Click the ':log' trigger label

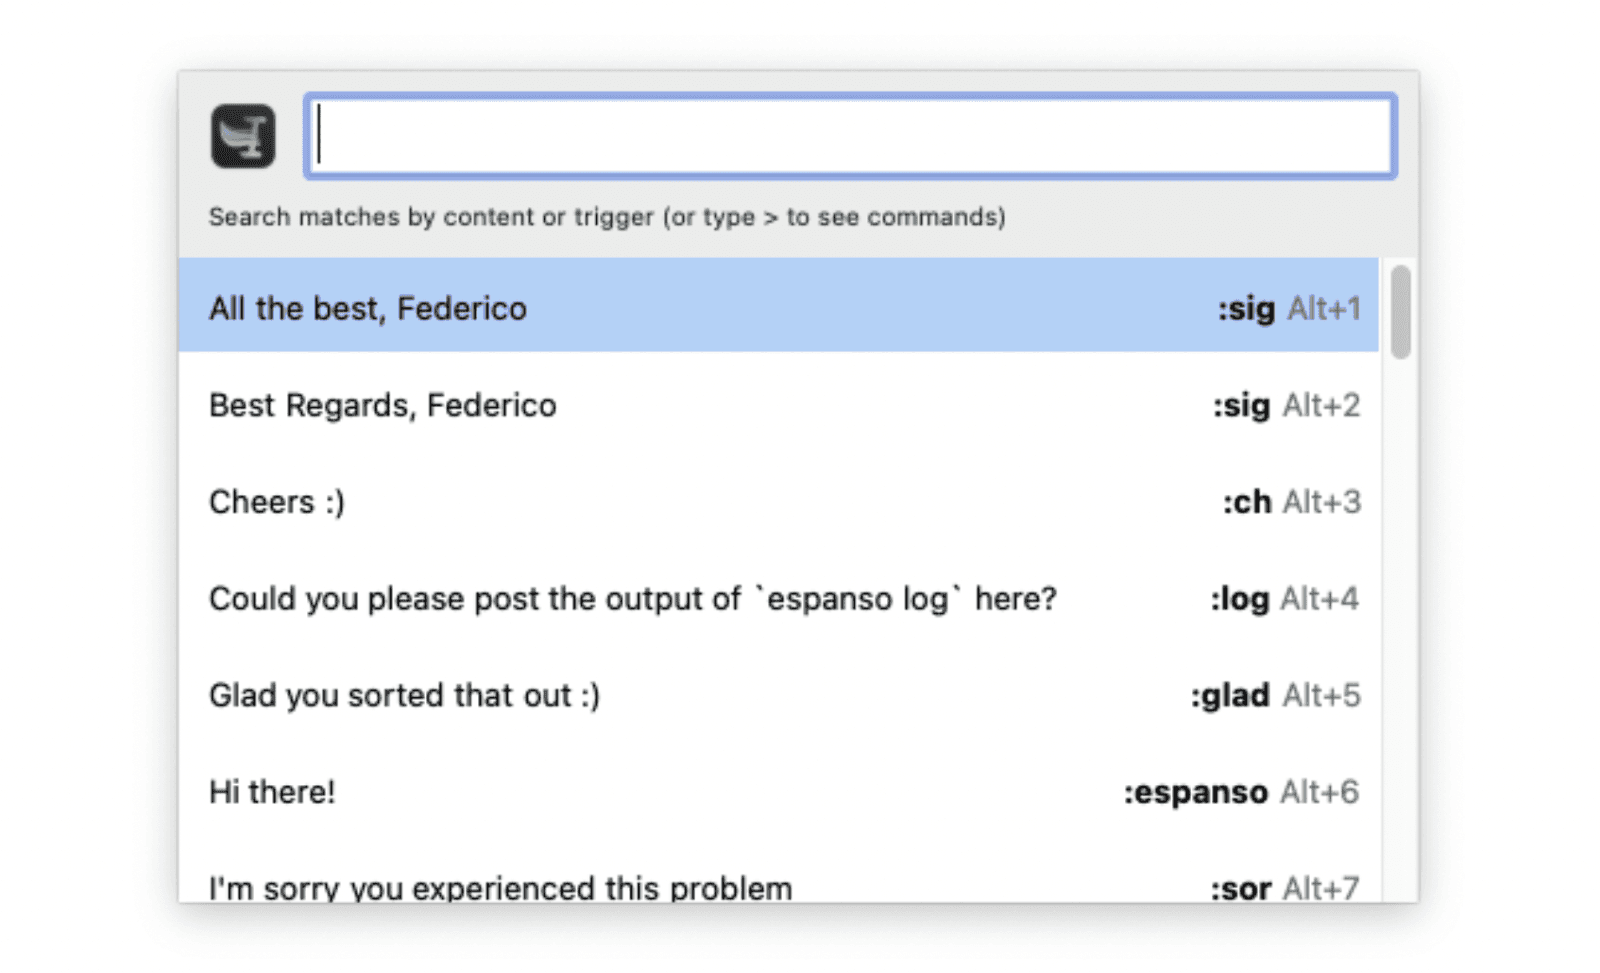click(1240, 599)
